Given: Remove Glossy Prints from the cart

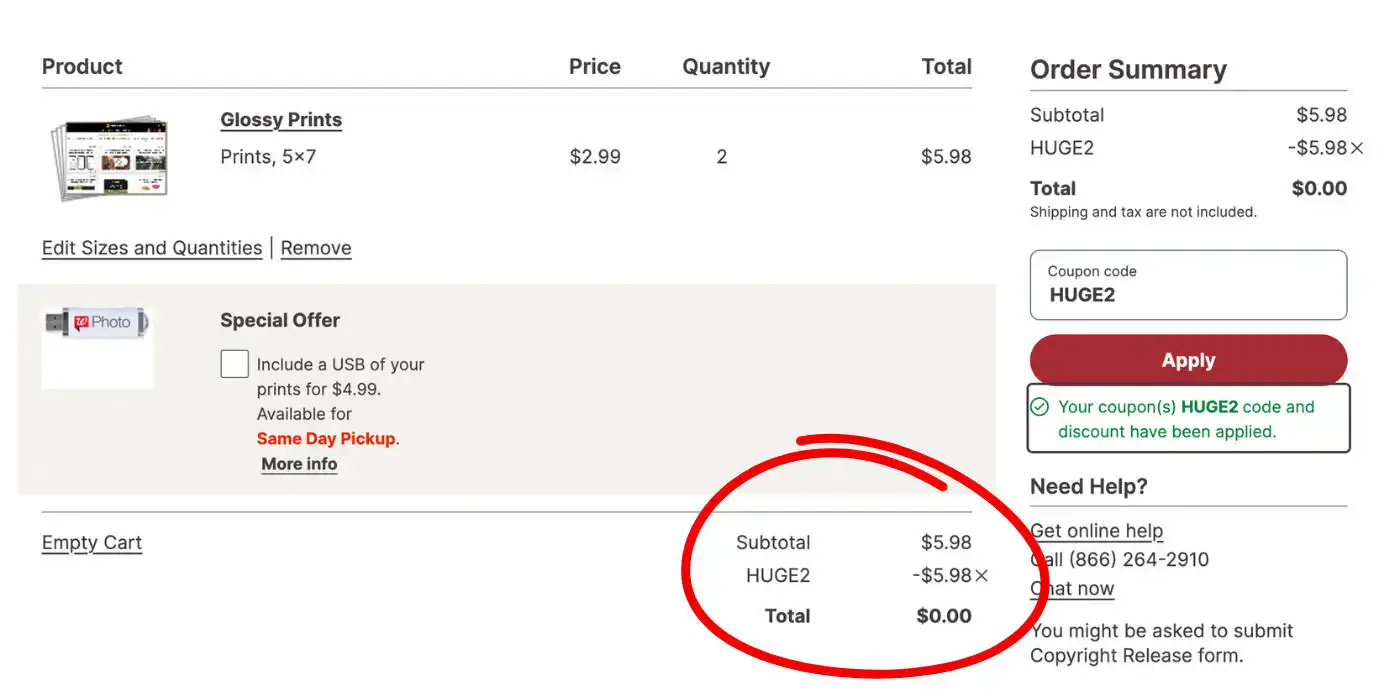Looking at the screenshot, I should point(316,248).
